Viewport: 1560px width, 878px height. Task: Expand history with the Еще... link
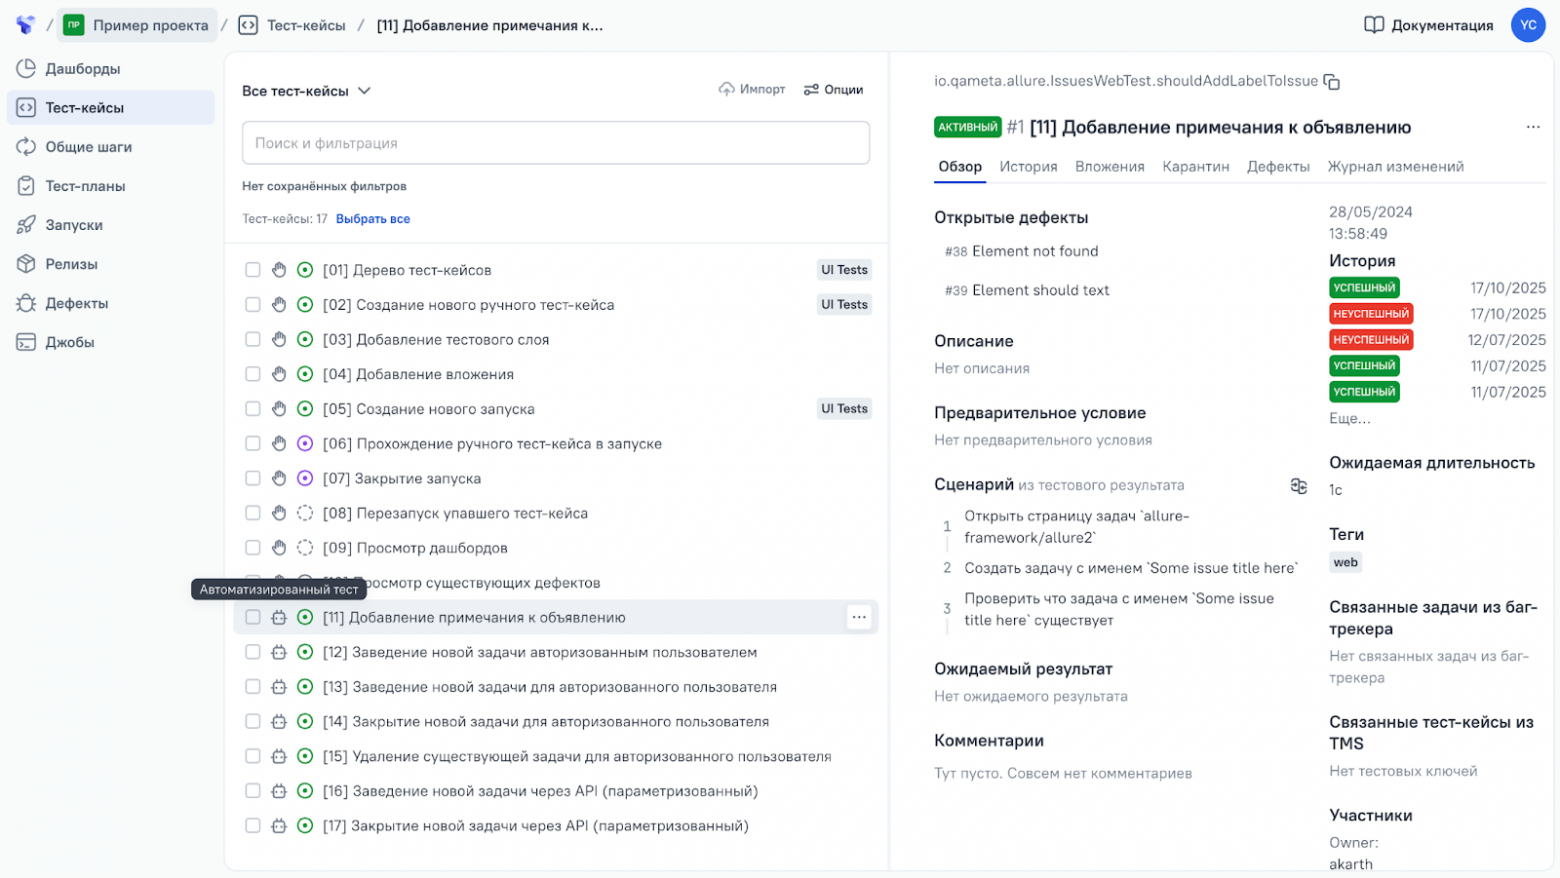(x=1349, y=418)
